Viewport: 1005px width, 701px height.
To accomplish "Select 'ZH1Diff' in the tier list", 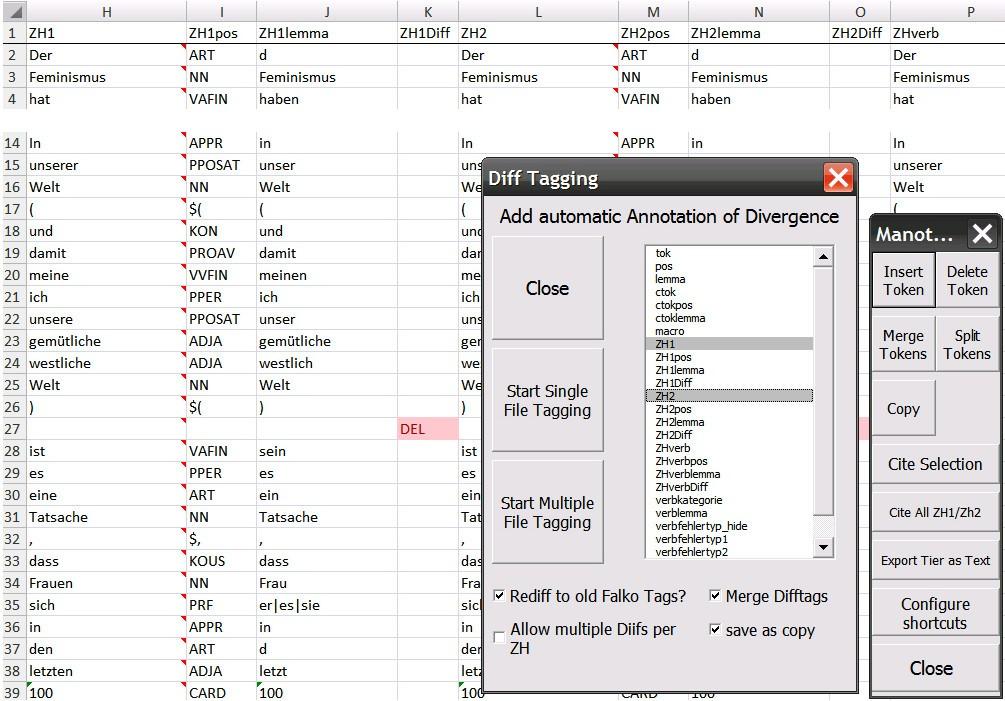I will tap(729, 383).
